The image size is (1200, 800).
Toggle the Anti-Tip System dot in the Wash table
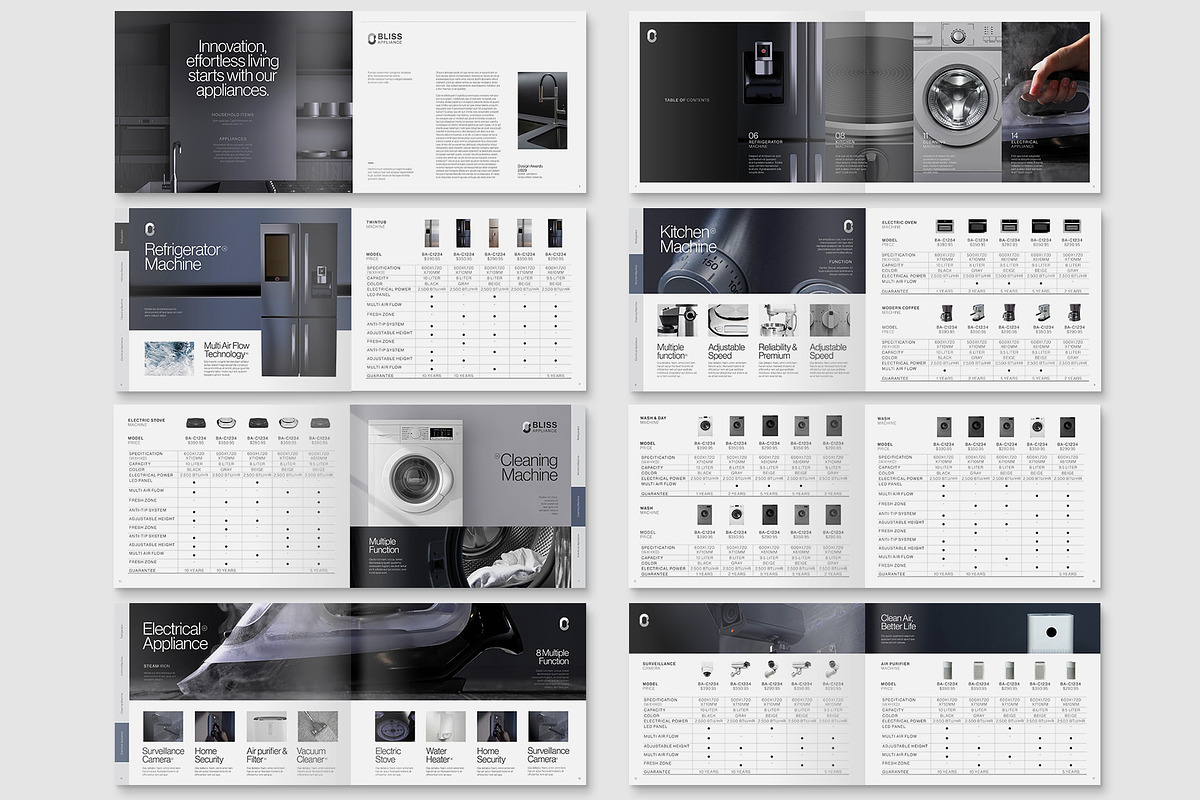coord(943,516)
